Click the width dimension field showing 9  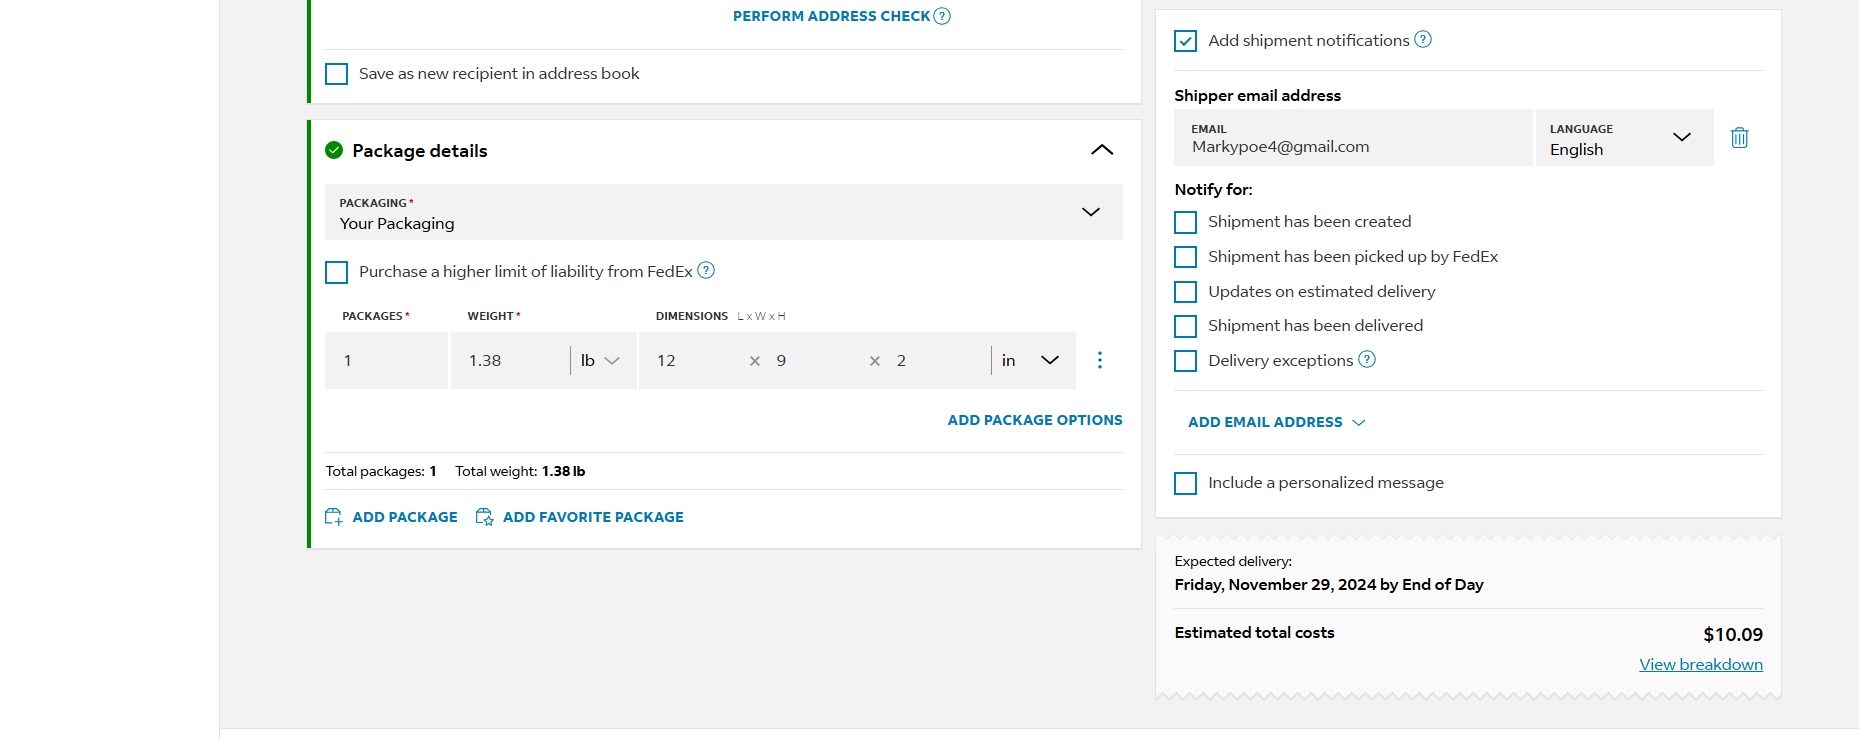point(815,360)
